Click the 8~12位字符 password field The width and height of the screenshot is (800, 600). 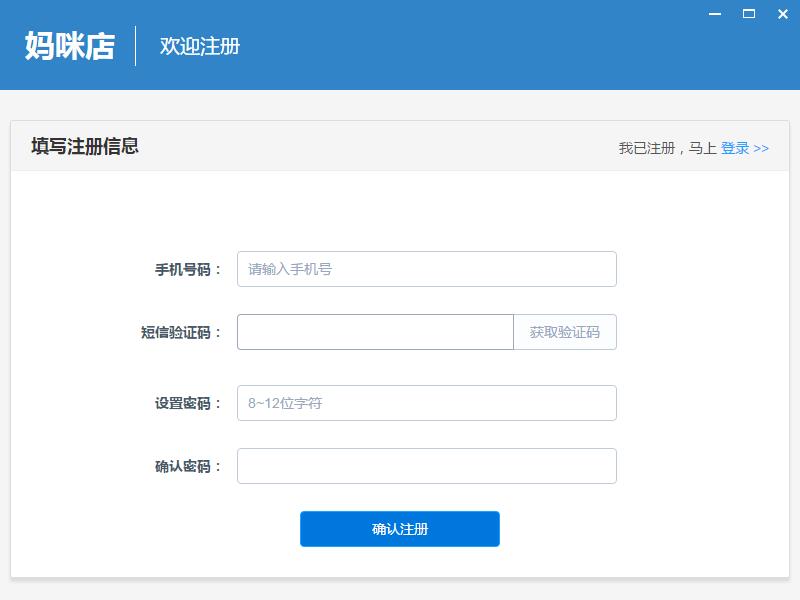coord(427,402)
